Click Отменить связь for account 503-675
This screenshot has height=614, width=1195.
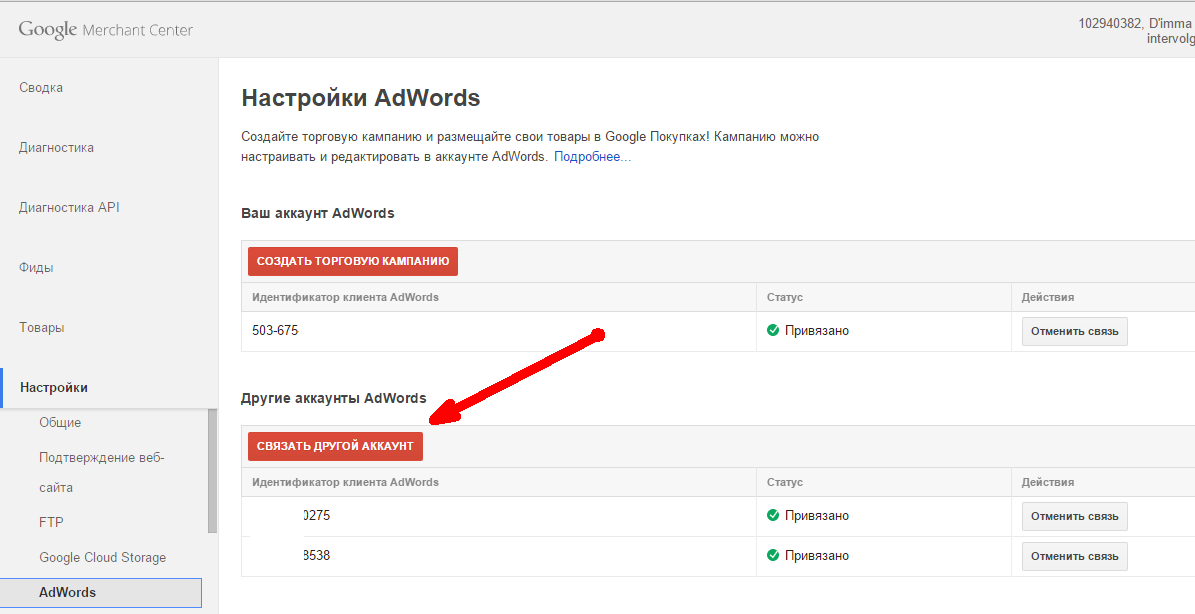click(1075, 331)
